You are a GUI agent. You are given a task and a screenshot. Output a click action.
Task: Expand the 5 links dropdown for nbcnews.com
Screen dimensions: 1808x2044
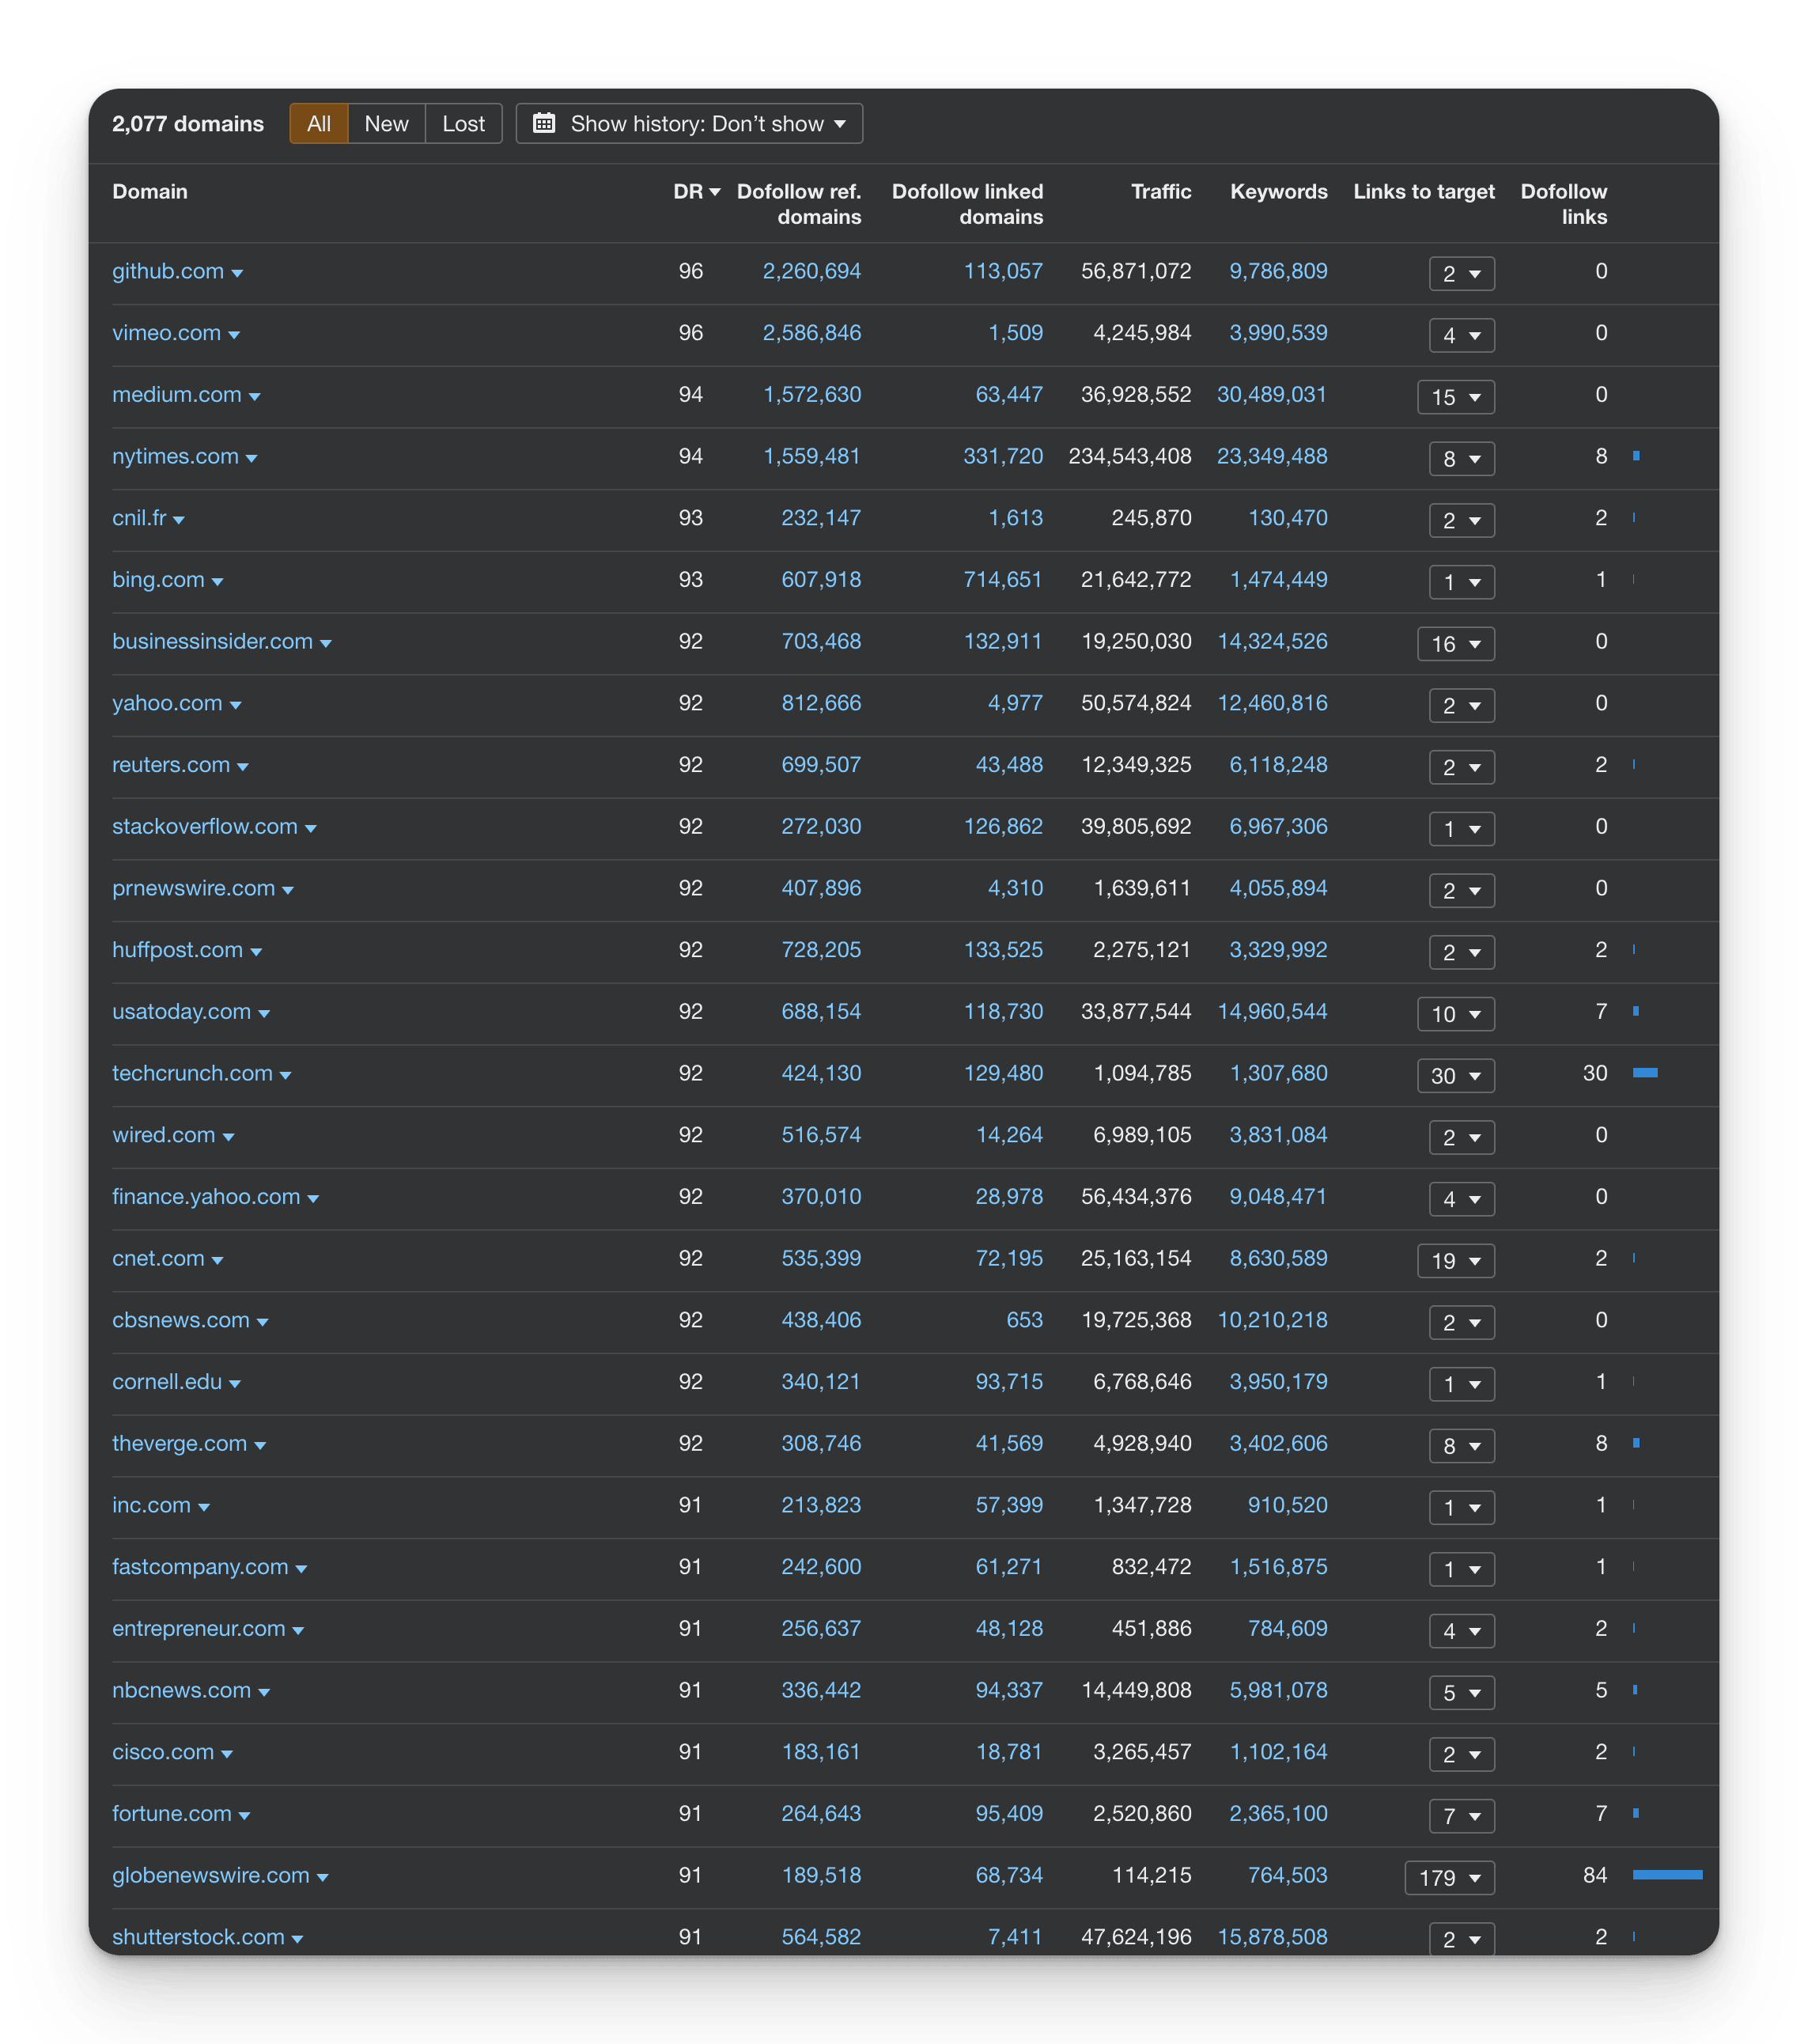click(1462, 1693)
